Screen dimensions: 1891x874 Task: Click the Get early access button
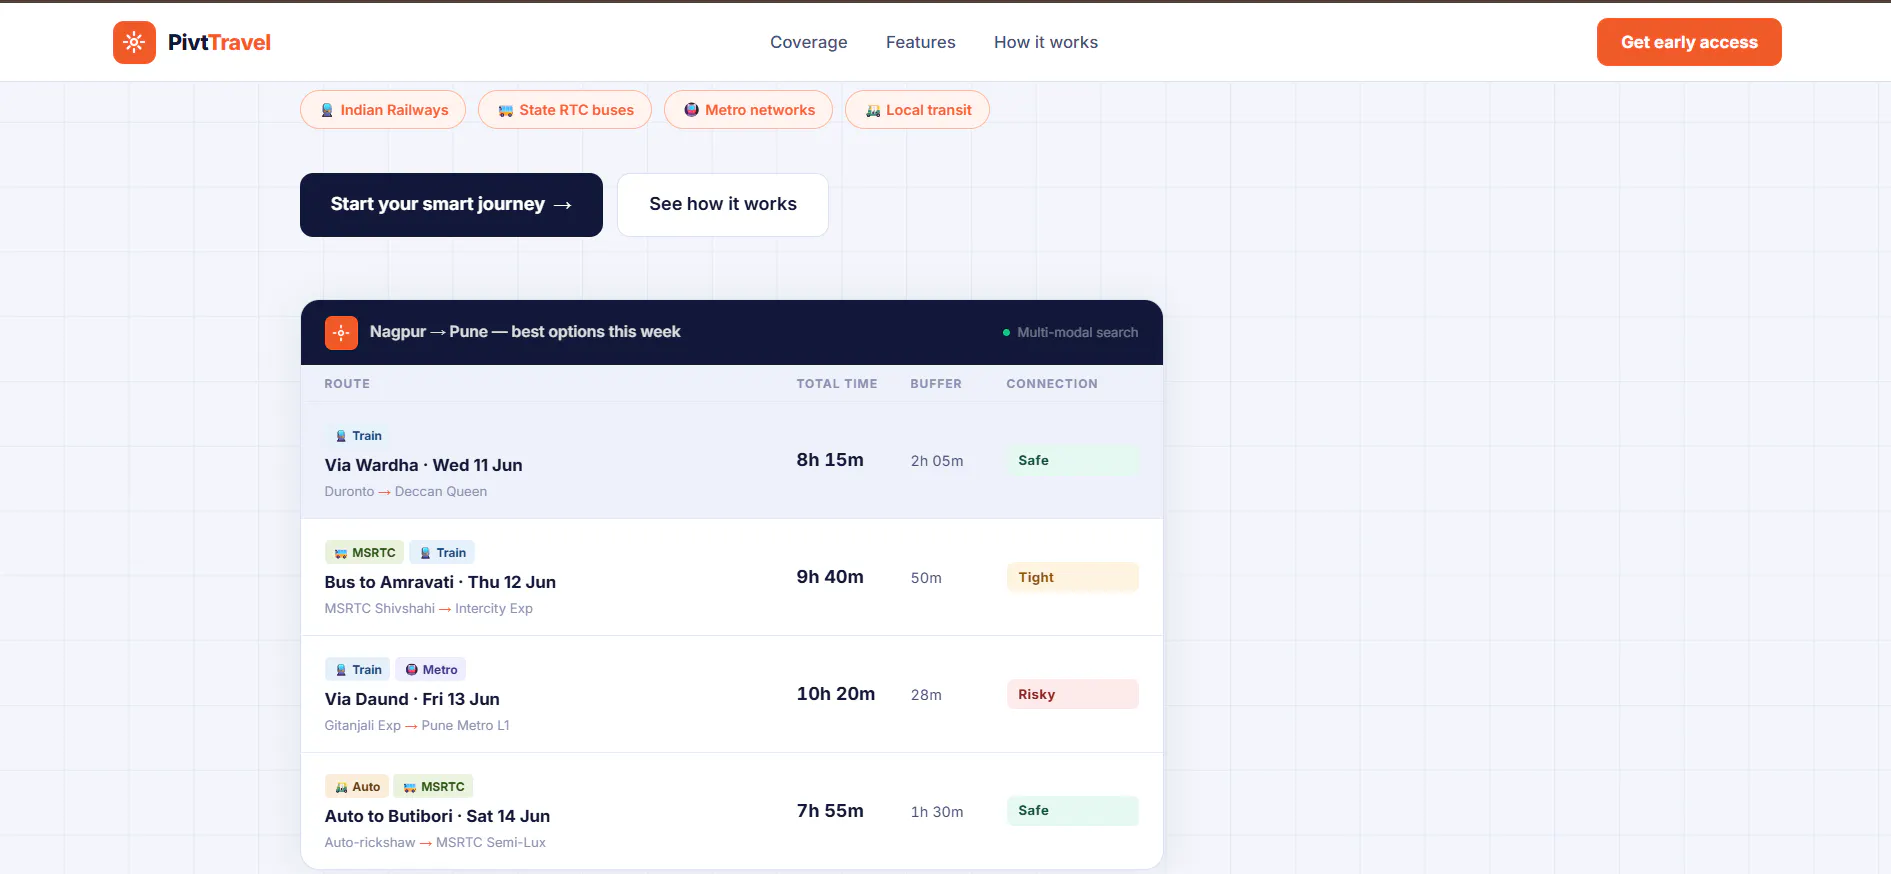(x=1689, y=42)
